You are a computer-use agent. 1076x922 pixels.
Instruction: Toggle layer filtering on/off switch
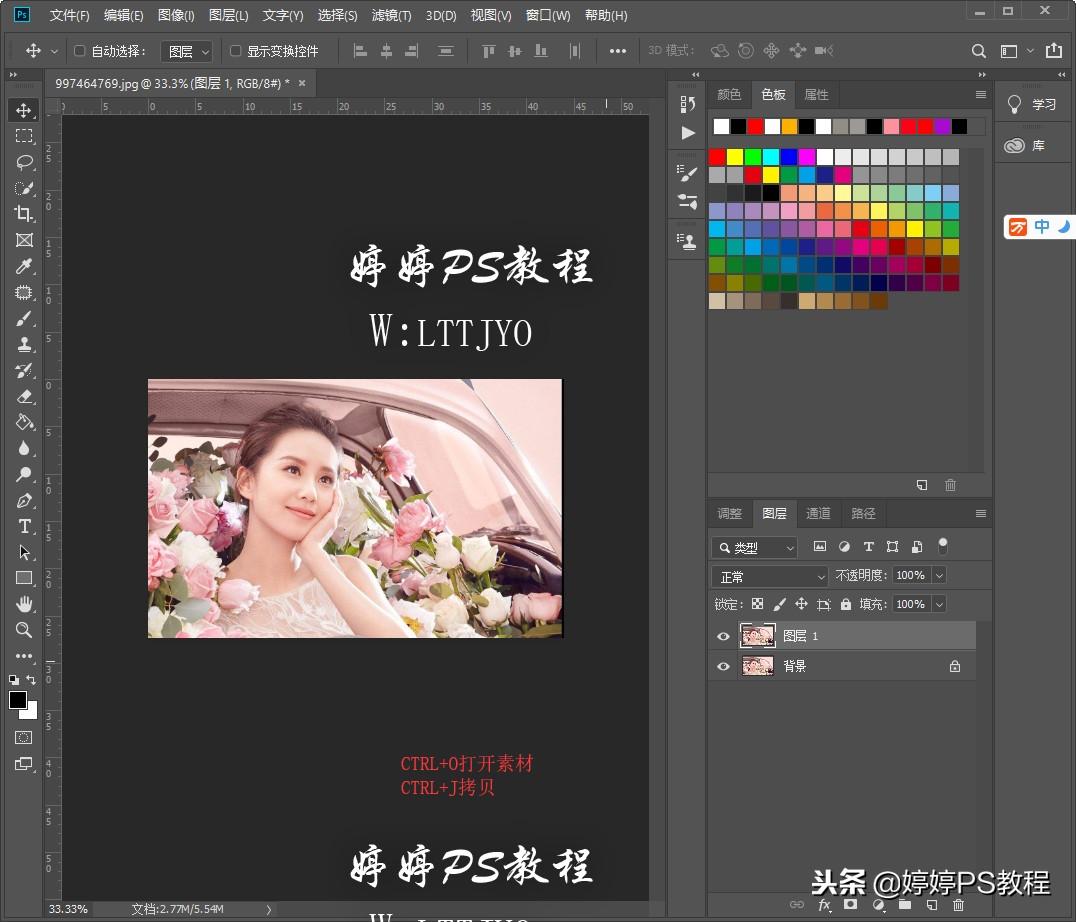tap(943, 546)
